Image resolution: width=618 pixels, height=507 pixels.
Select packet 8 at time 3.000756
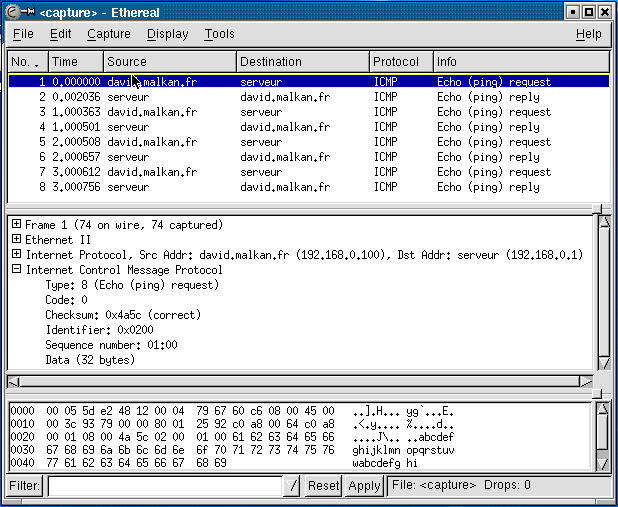coord(309,187)
